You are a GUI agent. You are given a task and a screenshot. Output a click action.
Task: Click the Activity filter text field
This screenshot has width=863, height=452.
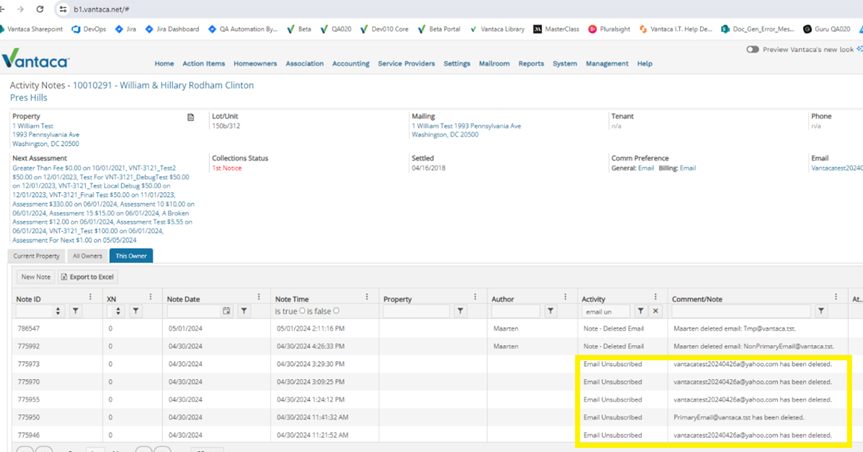(x=607, y=311)
